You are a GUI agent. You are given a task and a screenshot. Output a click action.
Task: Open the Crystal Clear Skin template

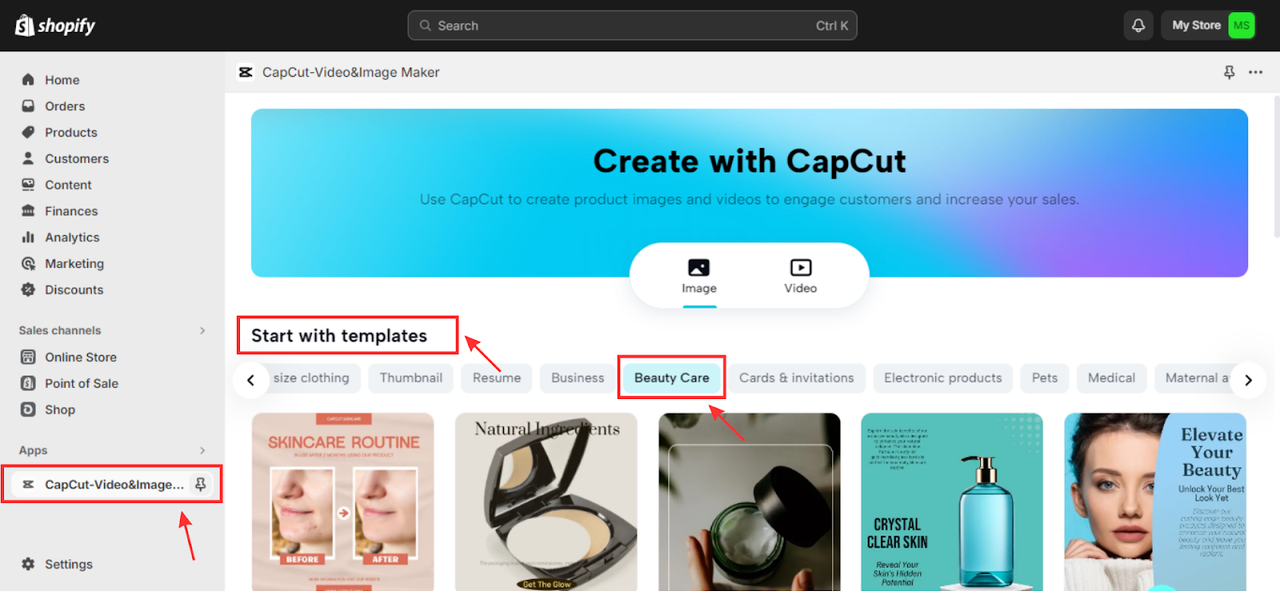(952, 502)
